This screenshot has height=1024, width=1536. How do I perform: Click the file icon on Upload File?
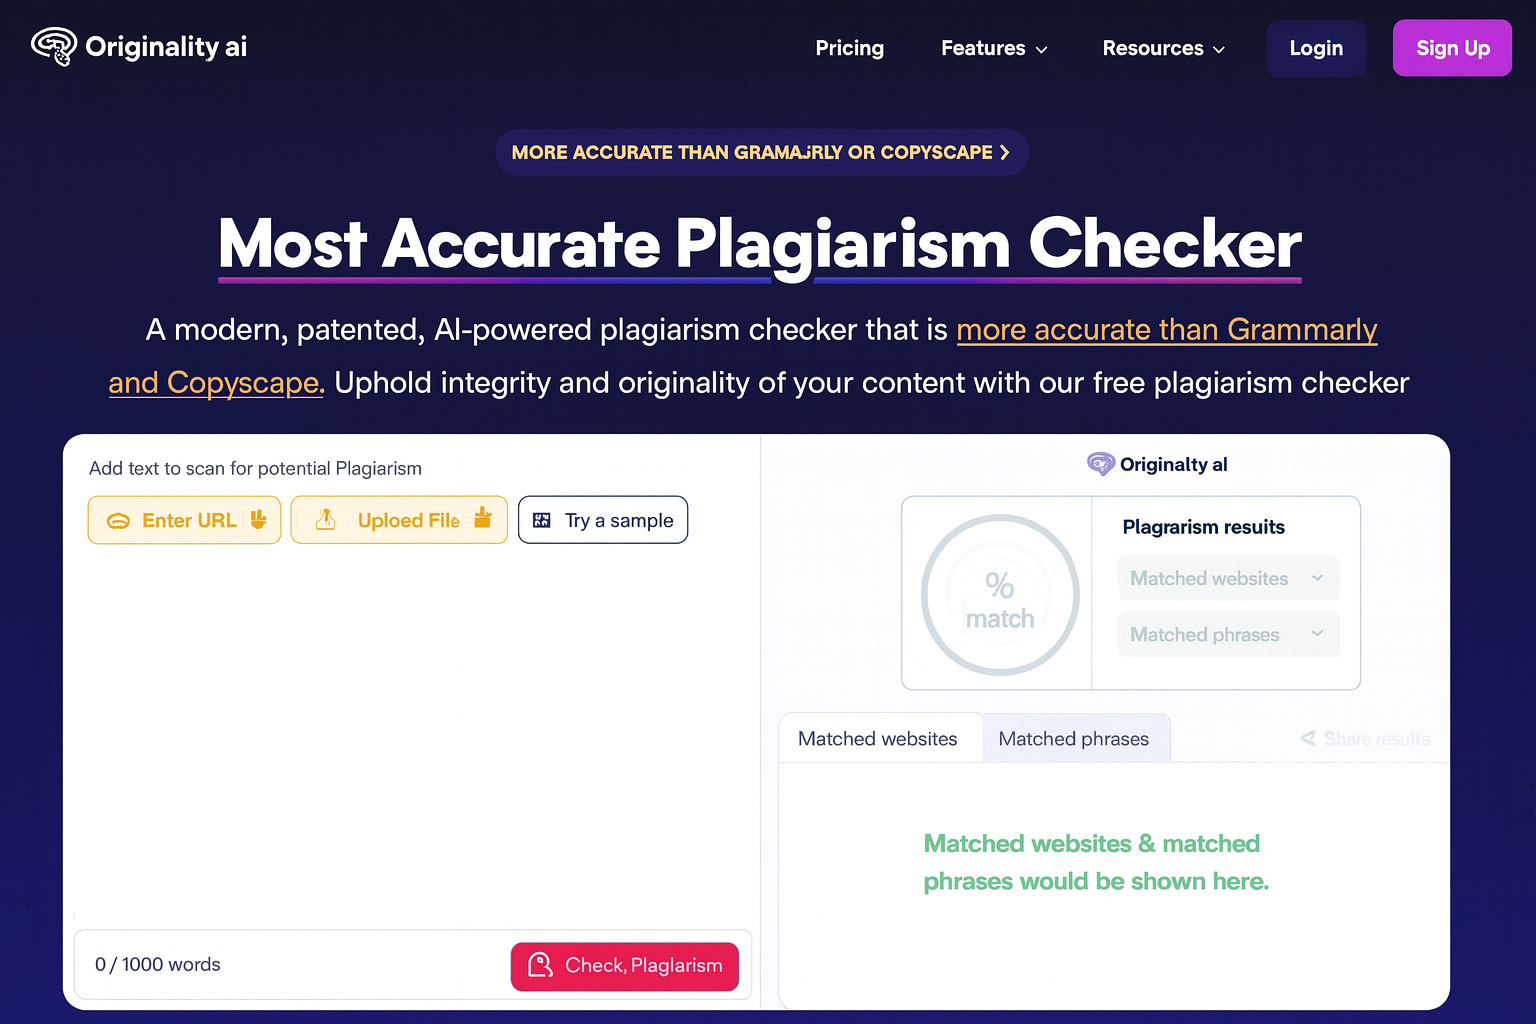(x=325, y=520)
